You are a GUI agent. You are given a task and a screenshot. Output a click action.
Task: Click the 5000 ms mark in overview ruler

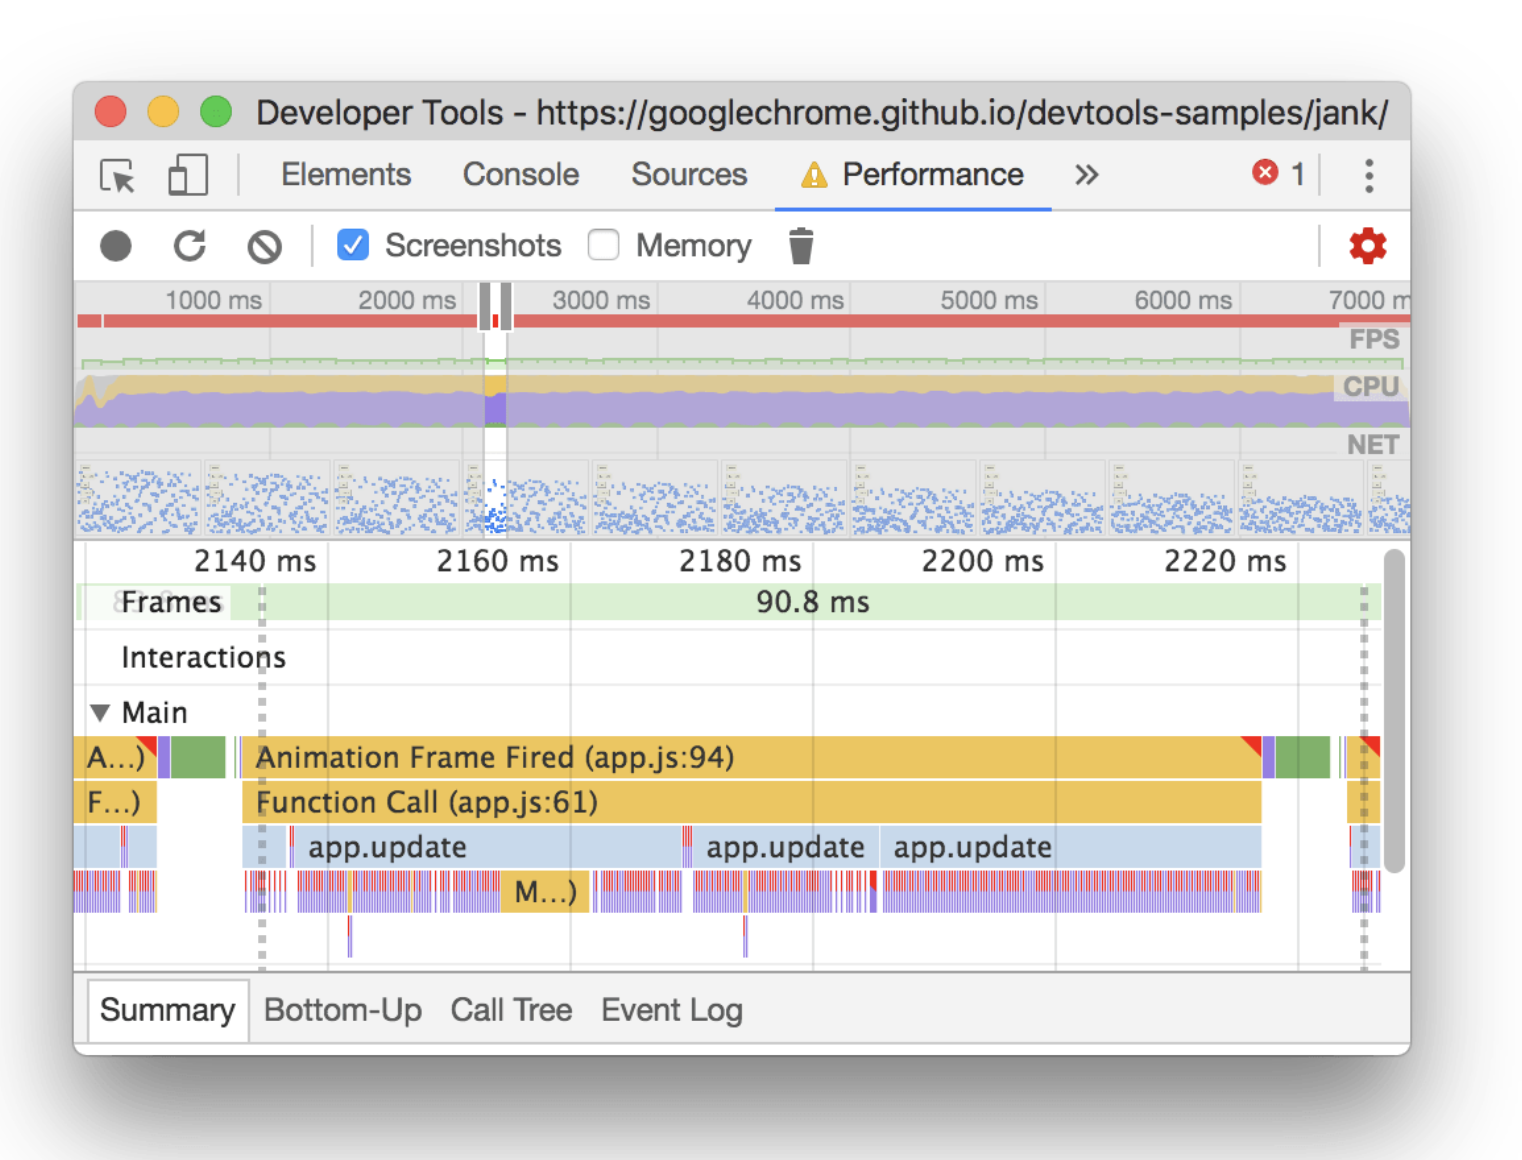click(x=989, y=300)
